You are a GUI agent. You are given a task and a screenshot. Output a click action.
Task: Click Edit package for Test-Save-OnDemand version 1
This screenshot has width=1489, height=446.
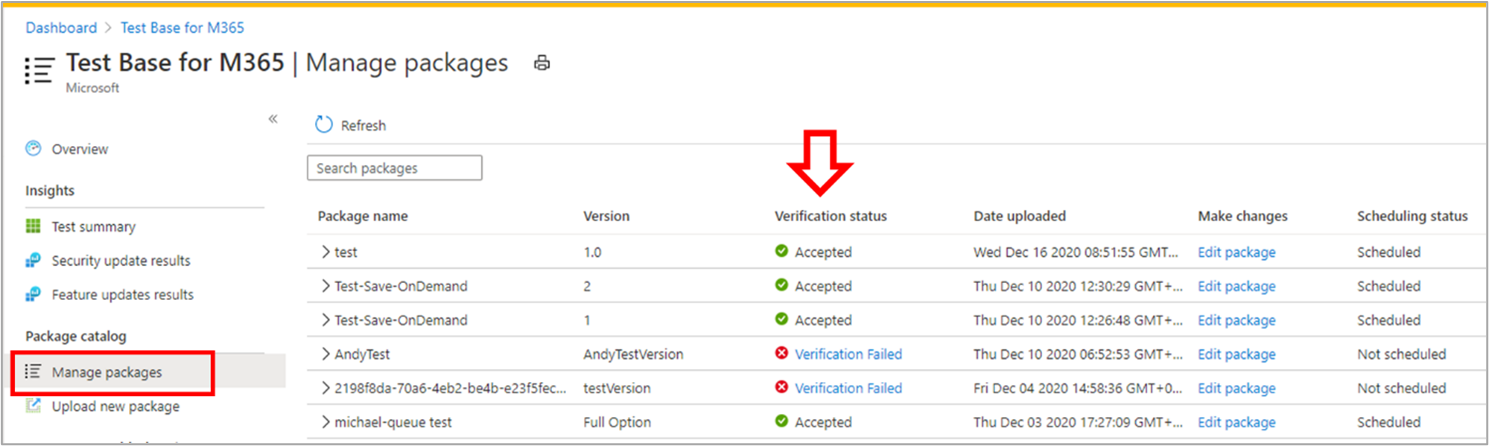click(x=1237, y=320)
